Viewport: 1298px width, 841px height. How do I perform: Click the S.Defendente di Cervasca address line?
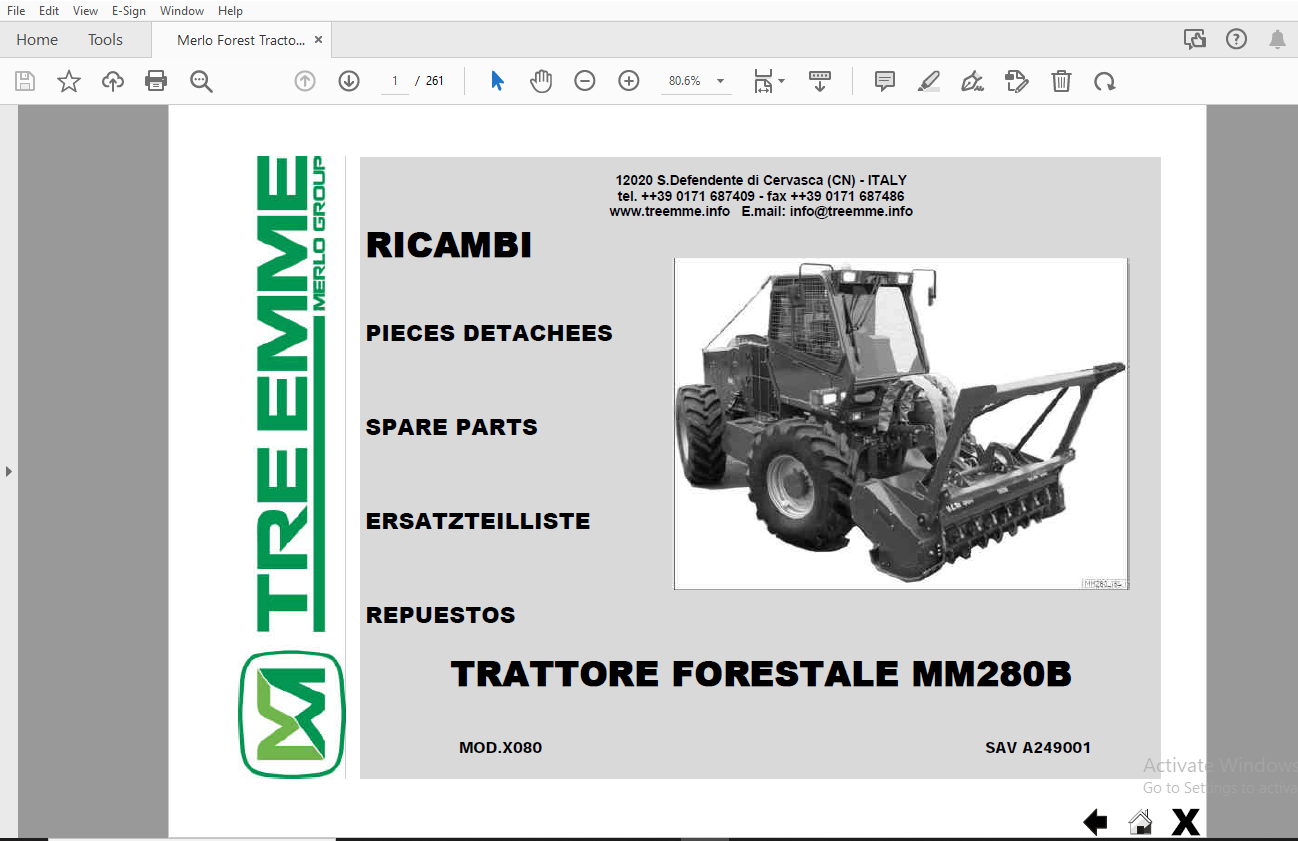pos(761,181)
